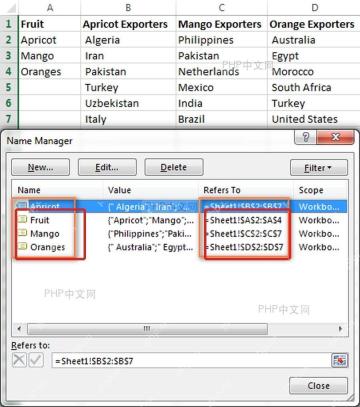This screenshot has width=360, height=407.
Task: Click the select-all corner of the sheet
Action: [x=9, y=7]
